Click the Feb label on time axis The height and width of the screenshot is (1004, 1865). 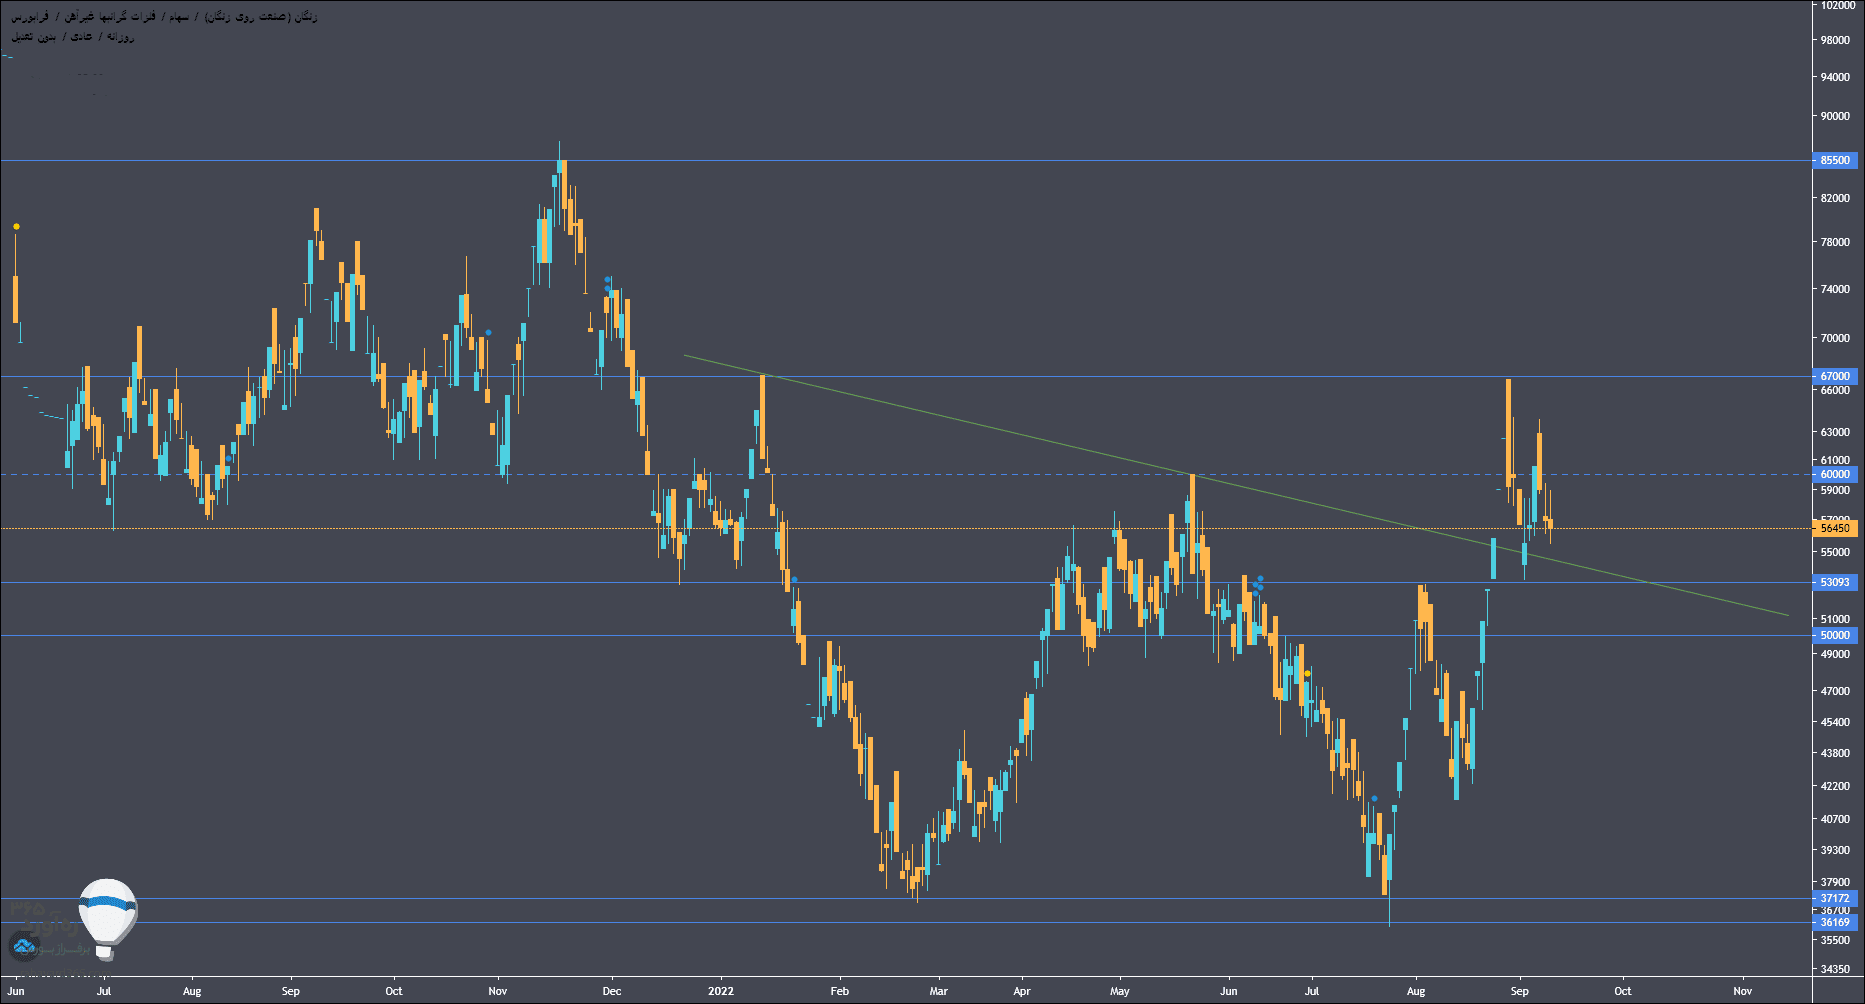point(839,992)
